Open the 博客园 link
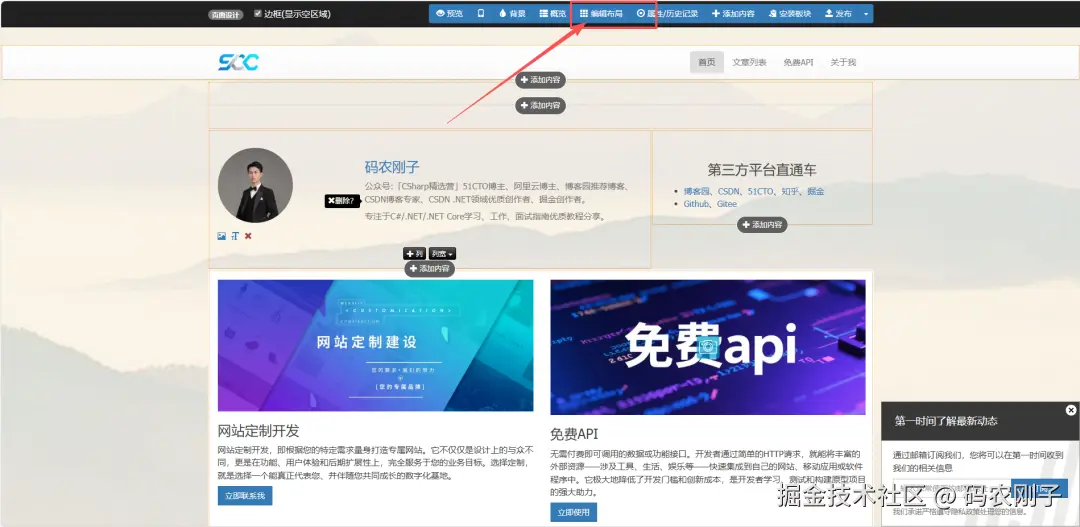This screenshot has width=1080, height=527. [x=696, y=192]
